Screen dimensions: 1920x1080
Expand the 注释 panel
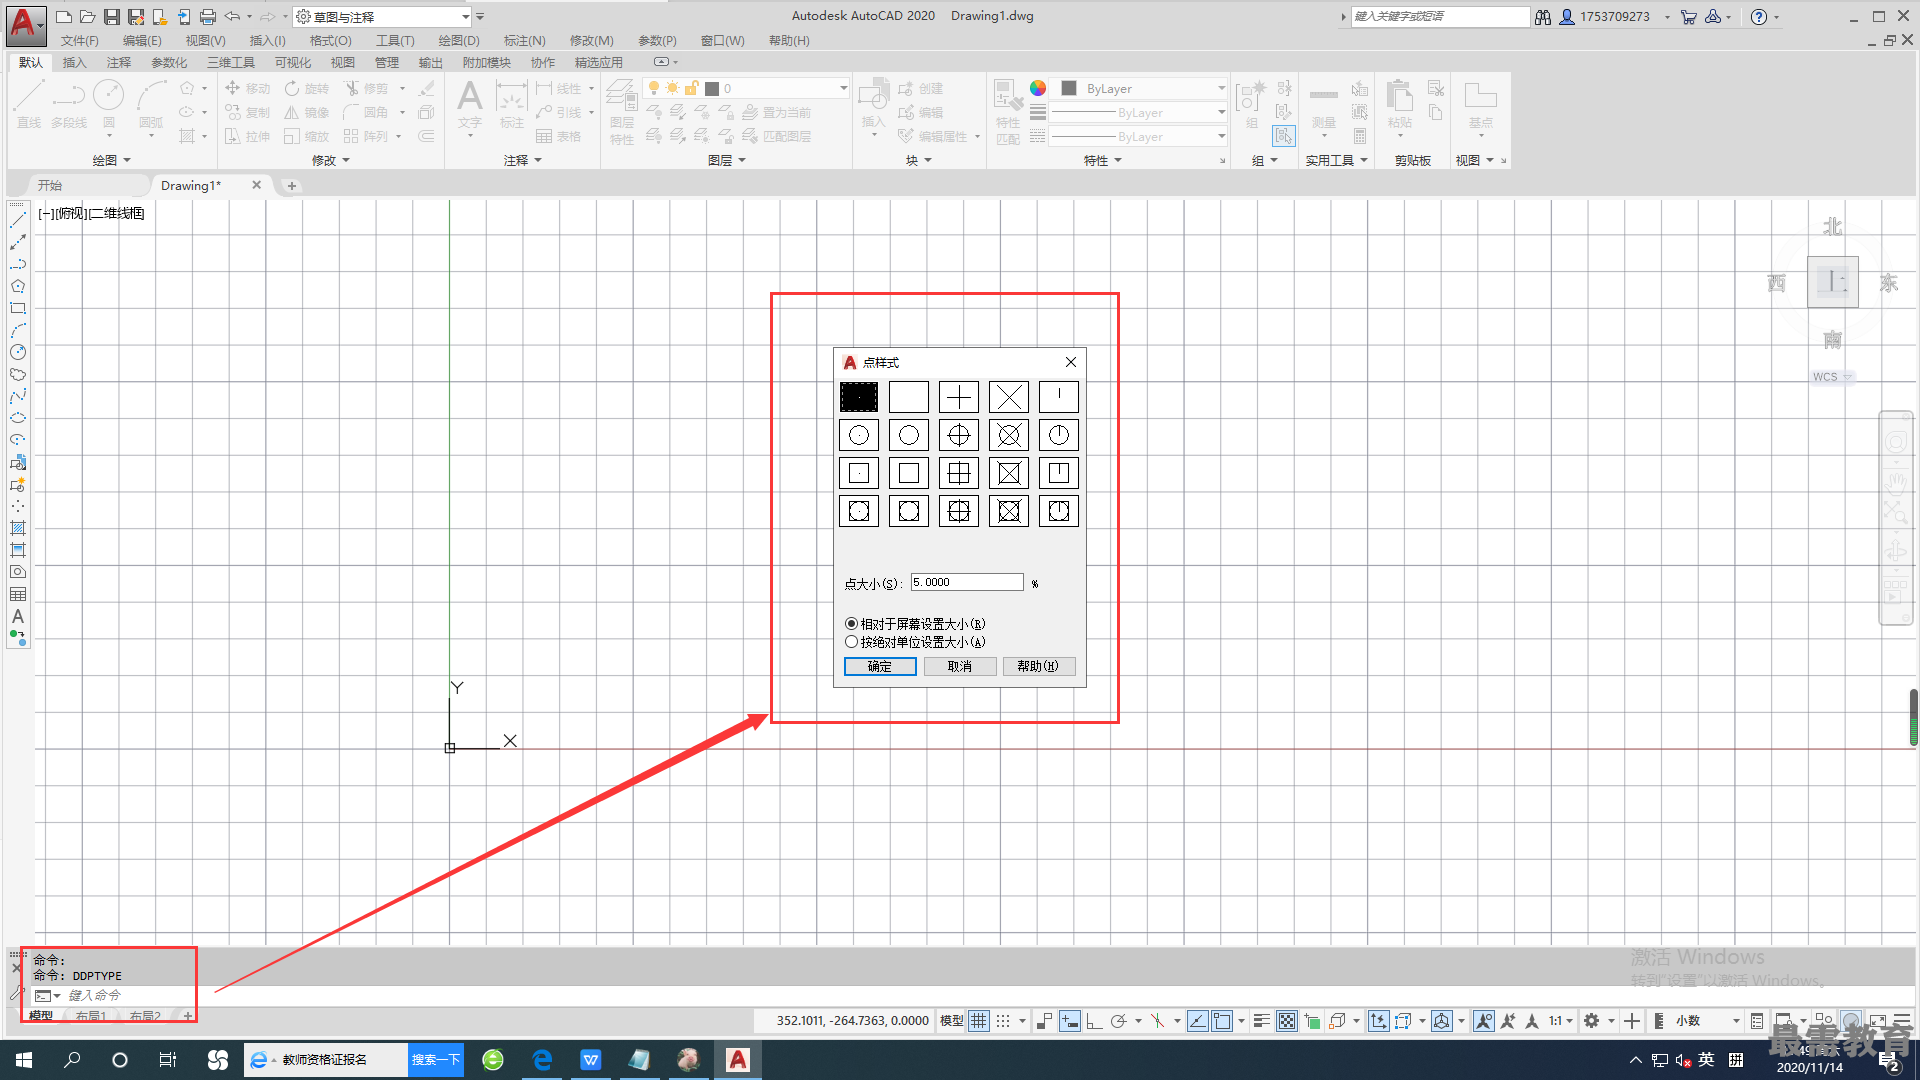[x=522, y=160]
